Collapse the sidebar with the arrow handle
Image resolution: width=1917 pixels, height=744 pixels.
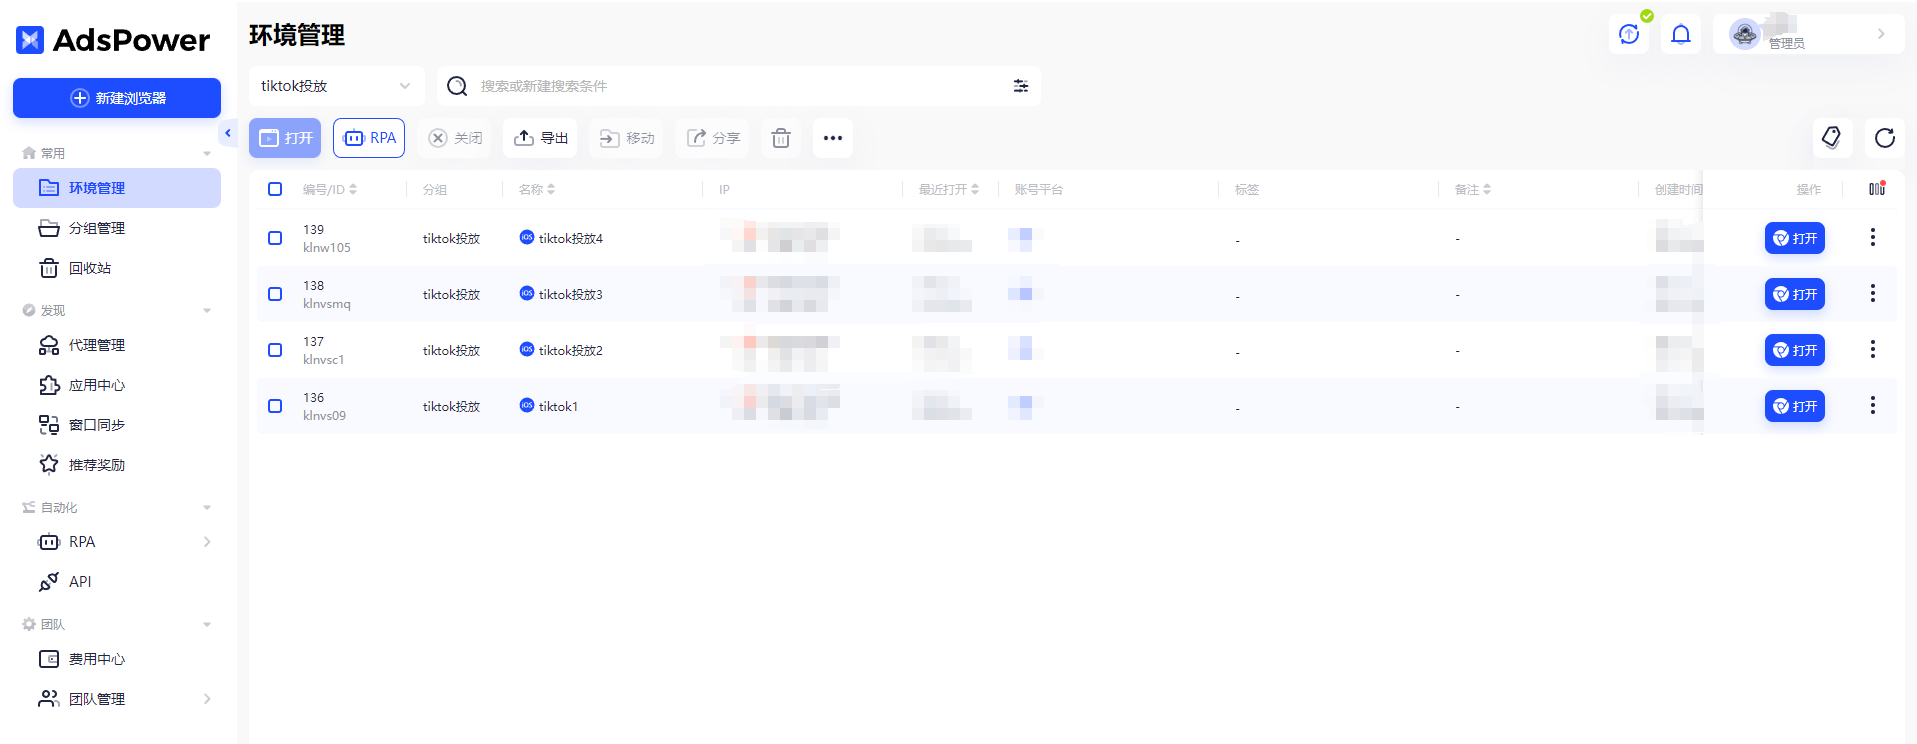(x=228, y=133)
